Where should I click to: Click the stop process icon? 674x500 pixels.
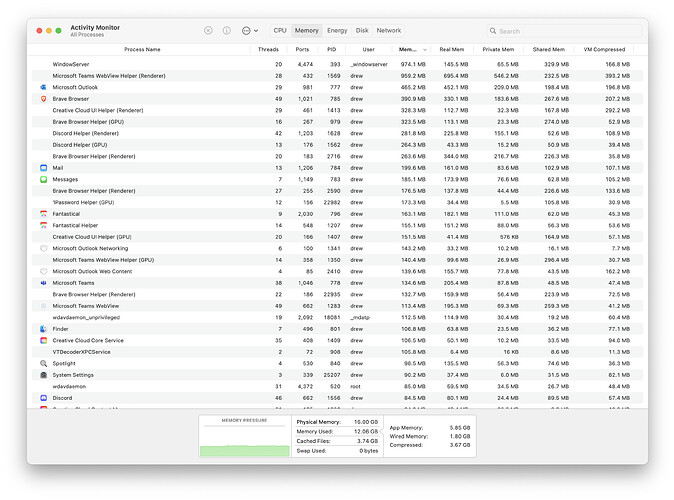(x=208, y=31)
